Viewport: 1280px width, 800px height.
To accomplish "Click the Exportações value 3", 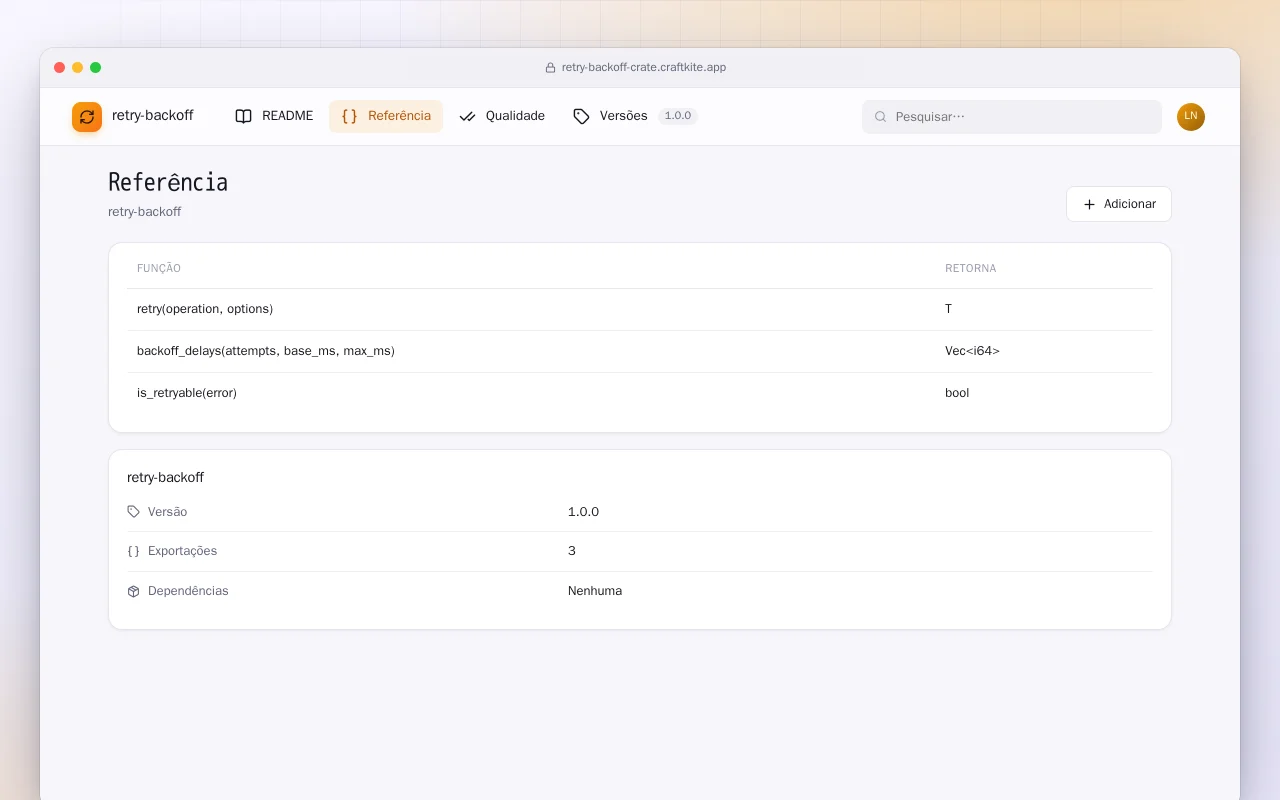I will [572, 551].
